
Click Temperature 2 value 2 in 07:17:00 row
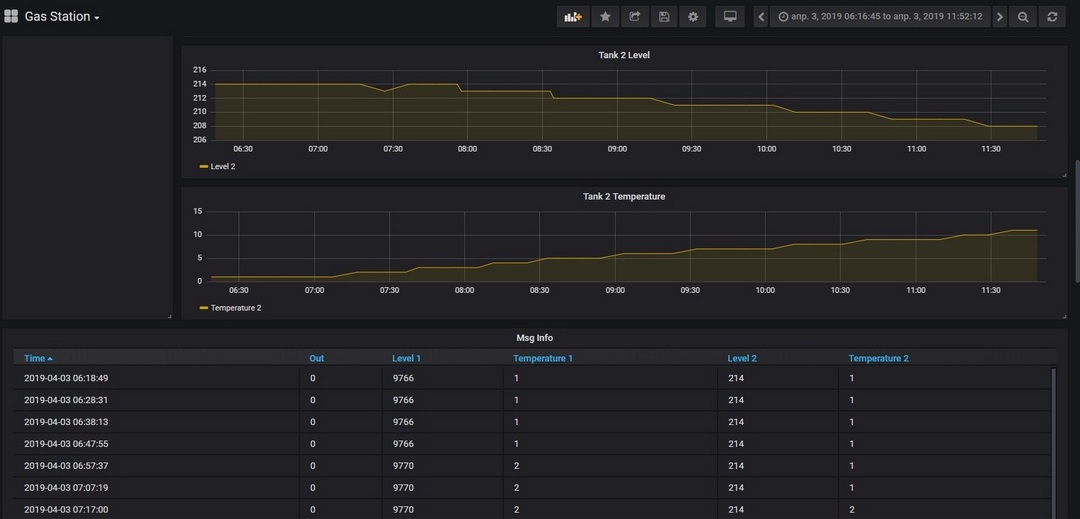click(851, 510)
